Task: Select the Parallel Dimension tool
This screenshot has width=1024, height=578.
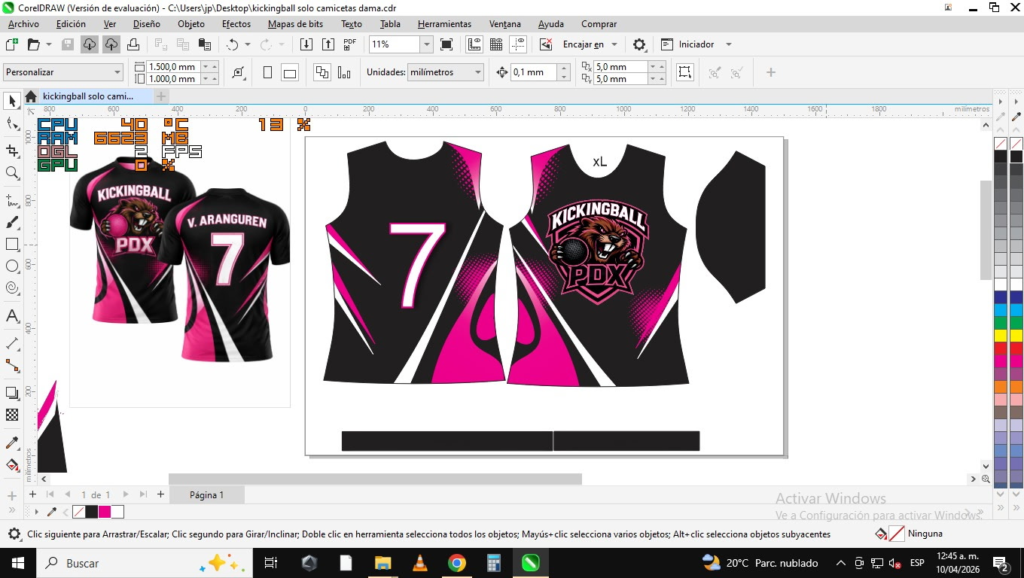Action: pyautogui.click(x=12, y=344)
